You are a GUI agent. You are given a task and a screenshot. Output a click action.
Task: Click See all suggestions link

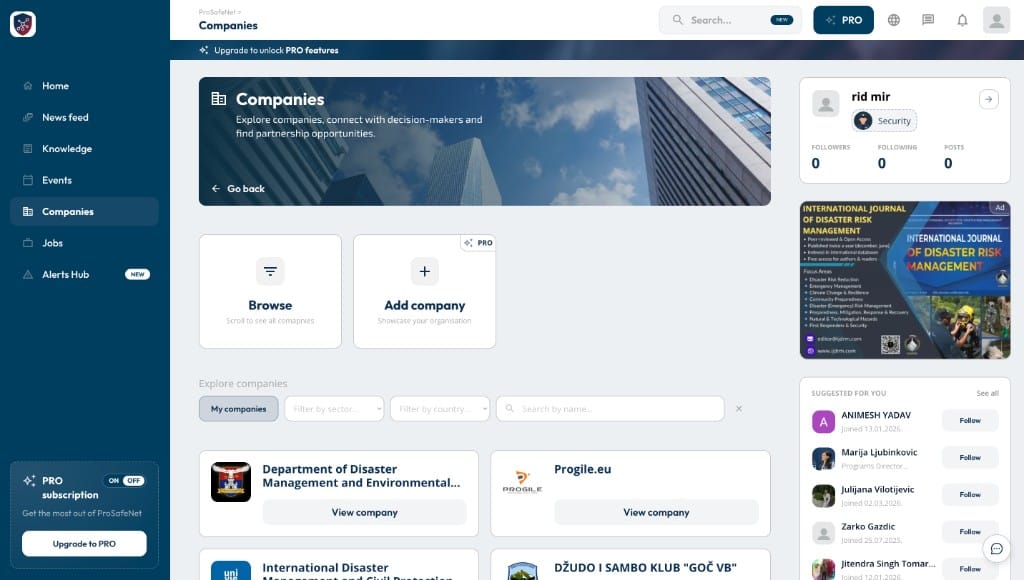tap(987, 393)
